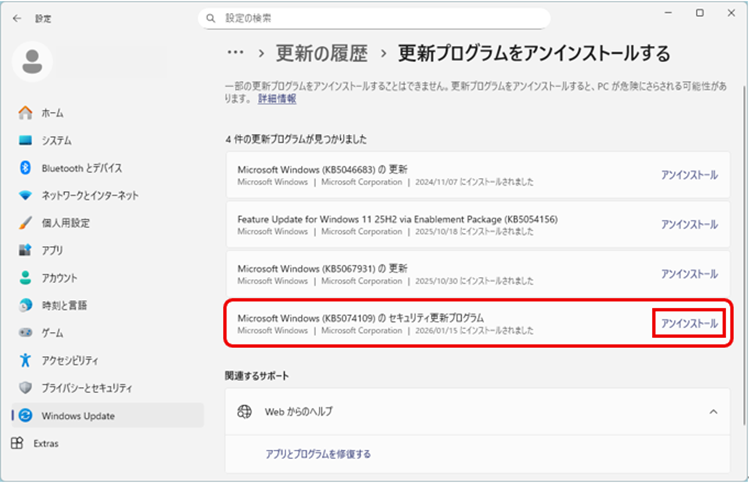Click the Home (ホーム) house icon
The height and width of the screenshot is (483, 749).
point(26,113)
